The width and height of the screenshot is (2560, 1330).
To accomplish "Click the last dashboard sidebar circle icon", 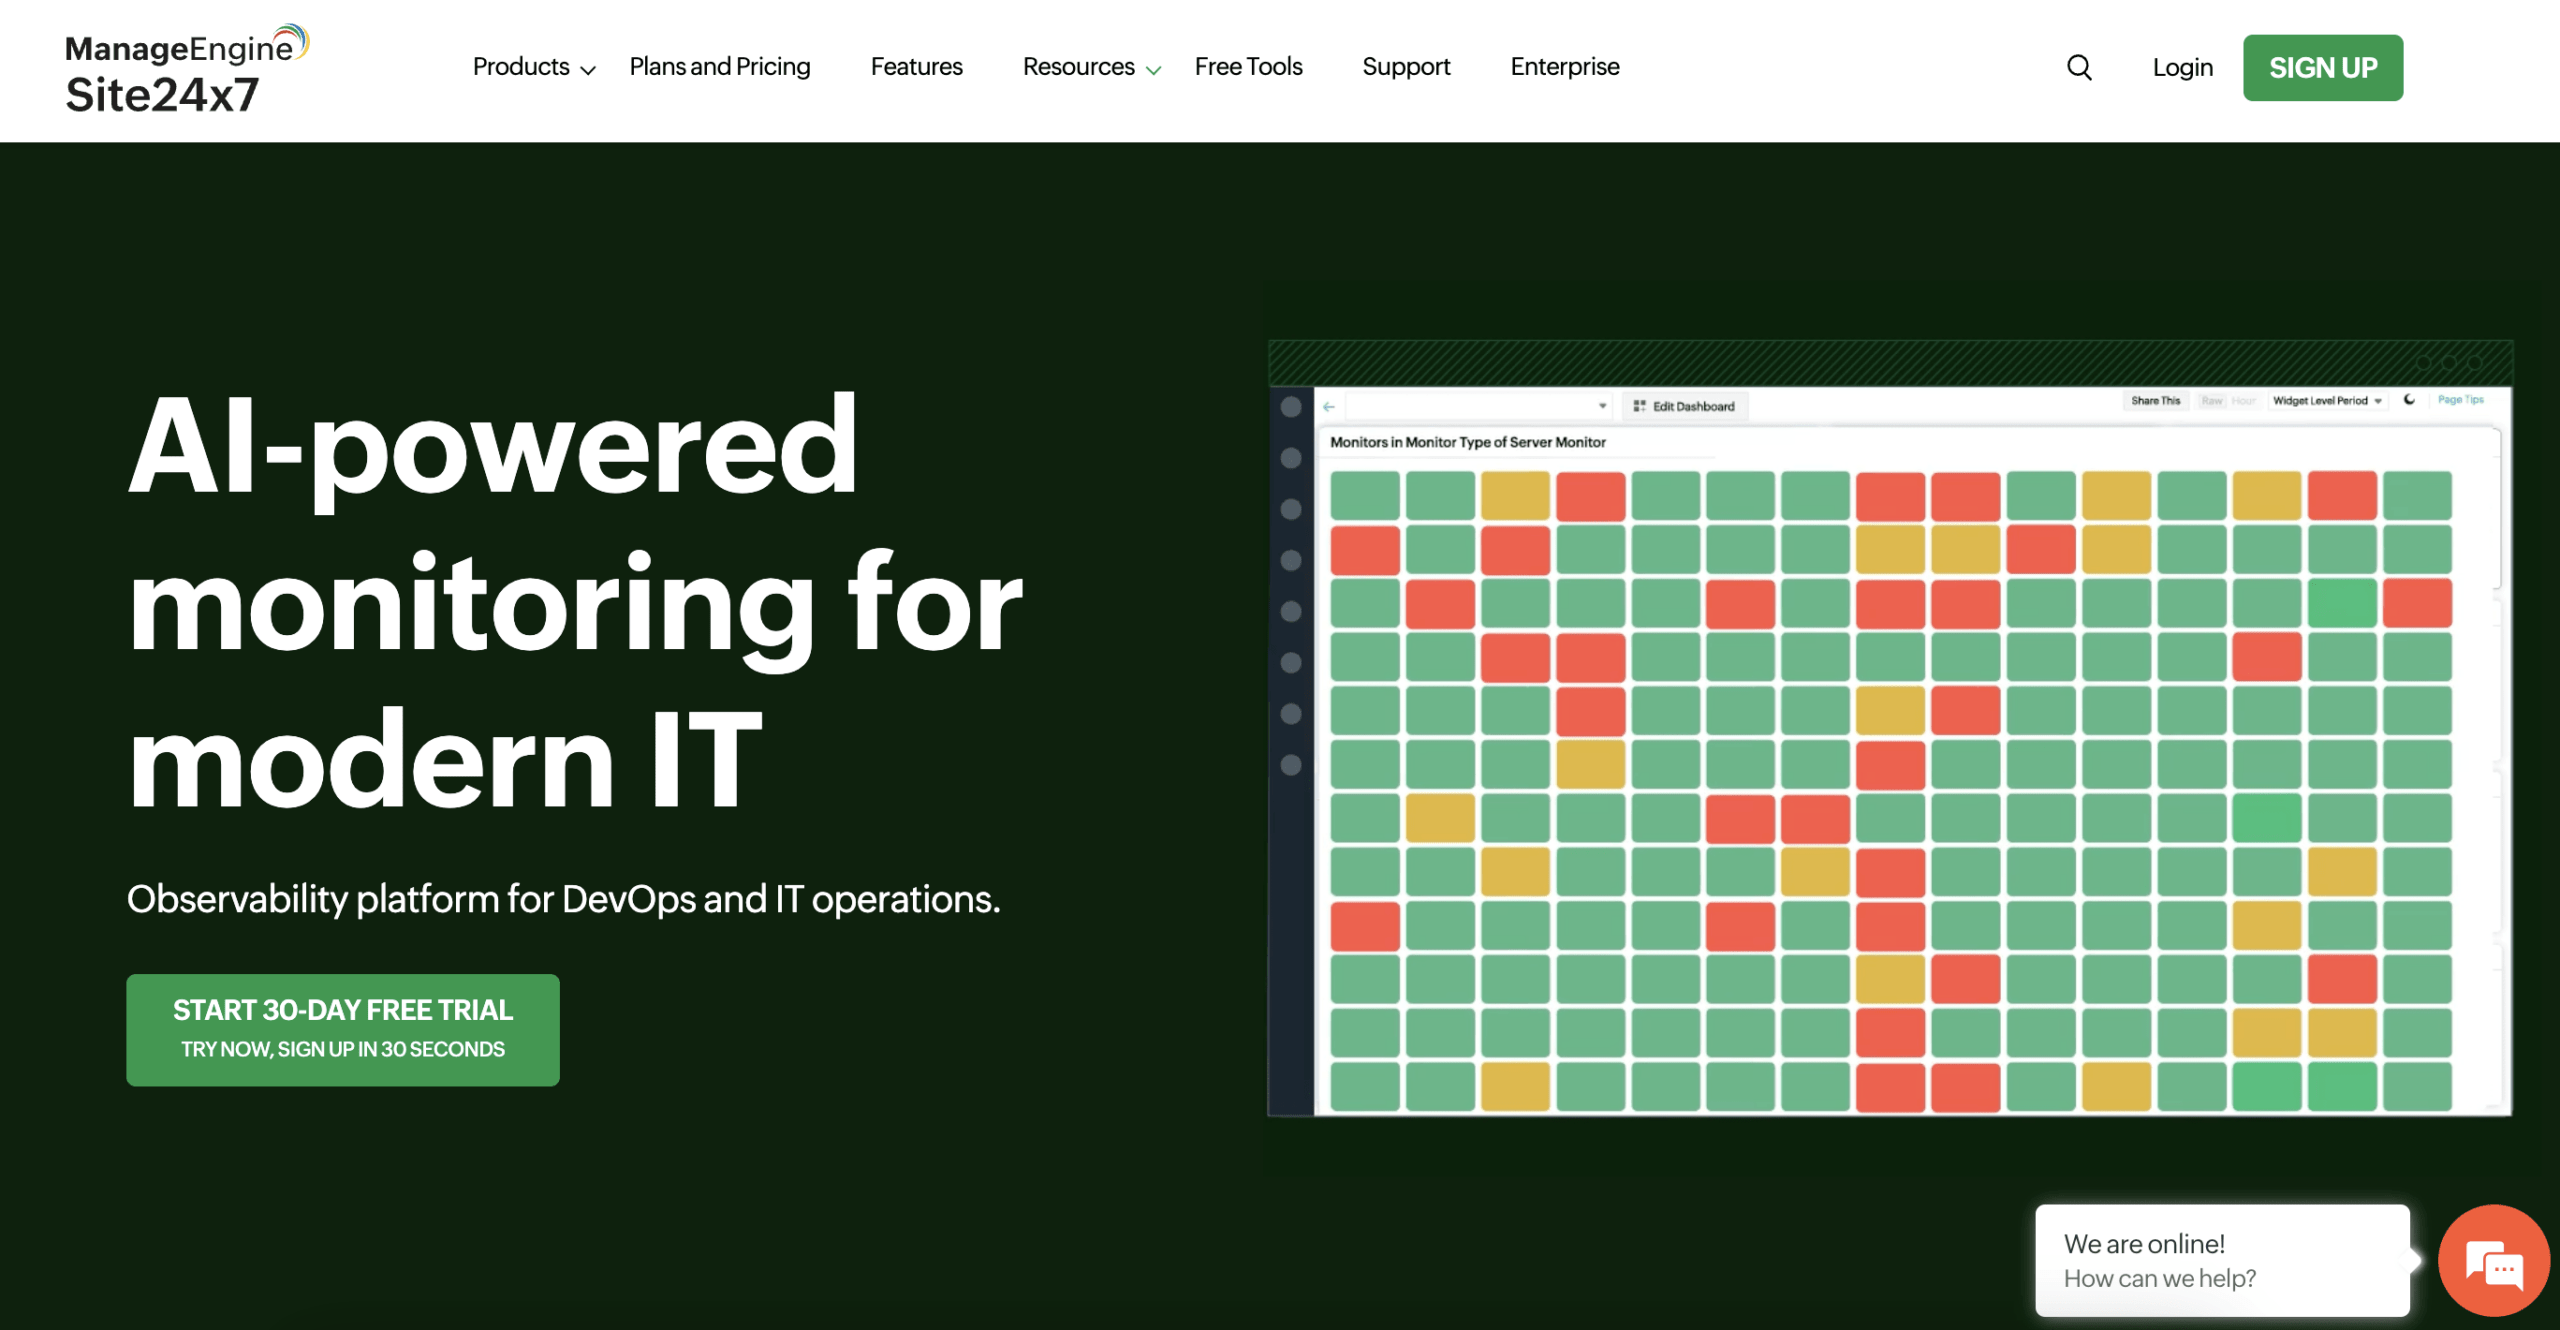I will pos(1291,765).
